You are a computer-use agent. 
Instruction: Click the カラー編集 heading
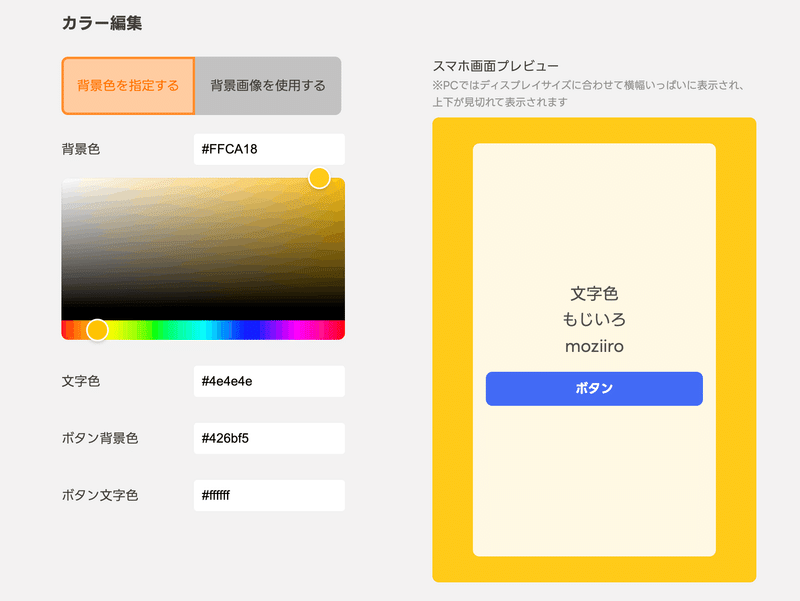pyautogui.click(x=102, y=23)
